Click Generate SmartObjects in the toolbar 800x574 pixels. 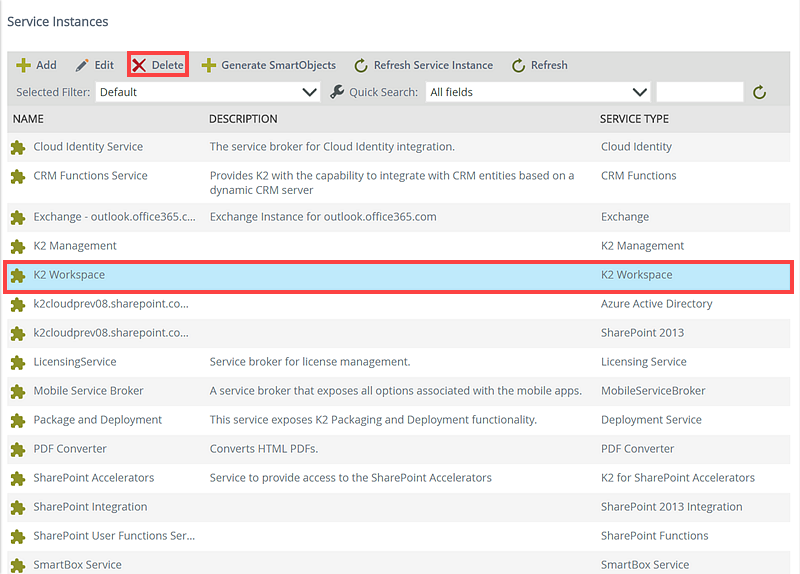point(269,65)
